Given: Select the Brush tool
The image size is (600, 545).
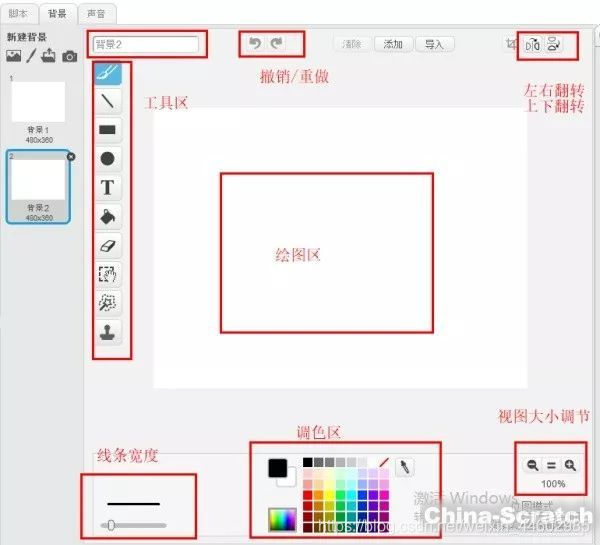Looking at the screenshot, I should coord(108,73).
